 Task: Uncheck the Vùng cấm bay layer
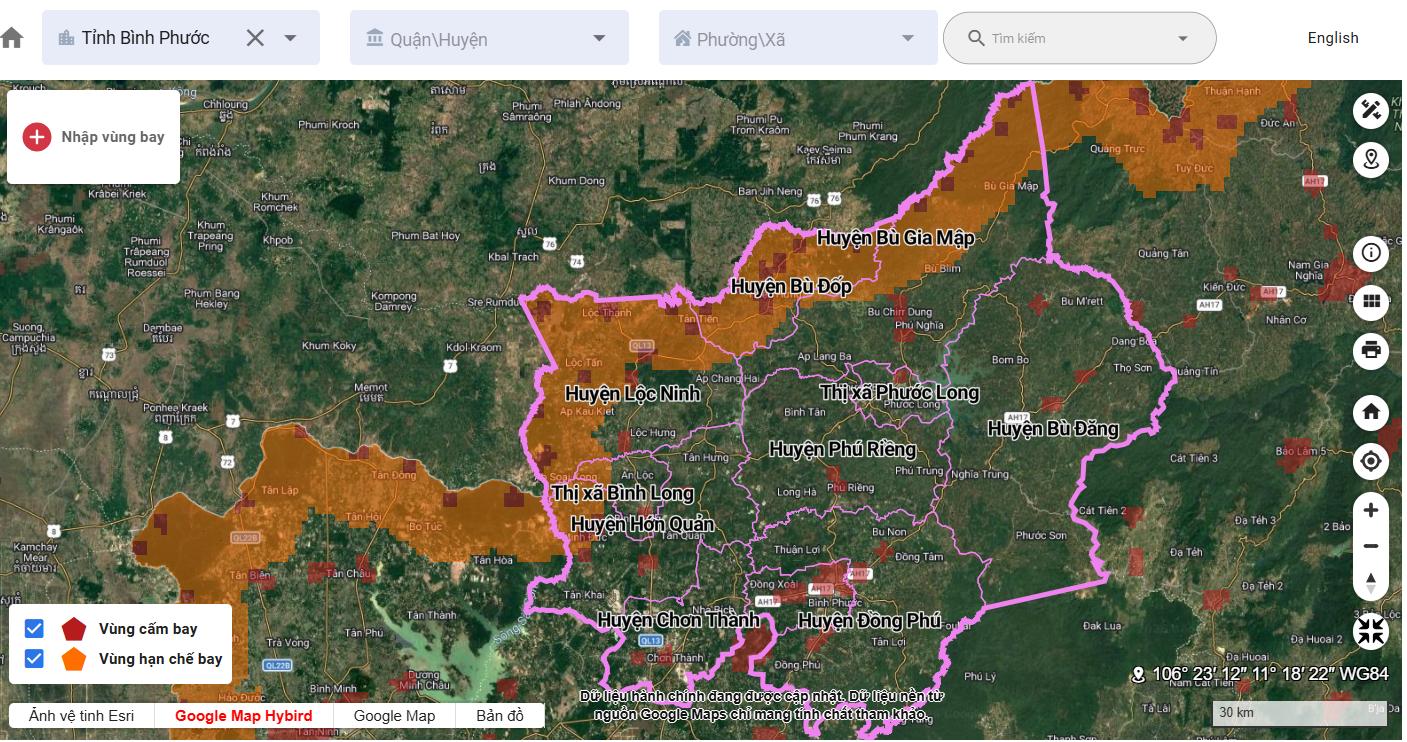pos(34,629)
